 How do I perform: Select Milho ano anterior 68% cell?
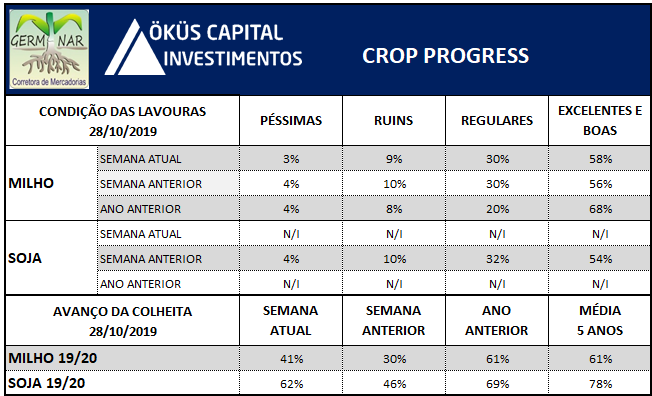pos(600,208)
